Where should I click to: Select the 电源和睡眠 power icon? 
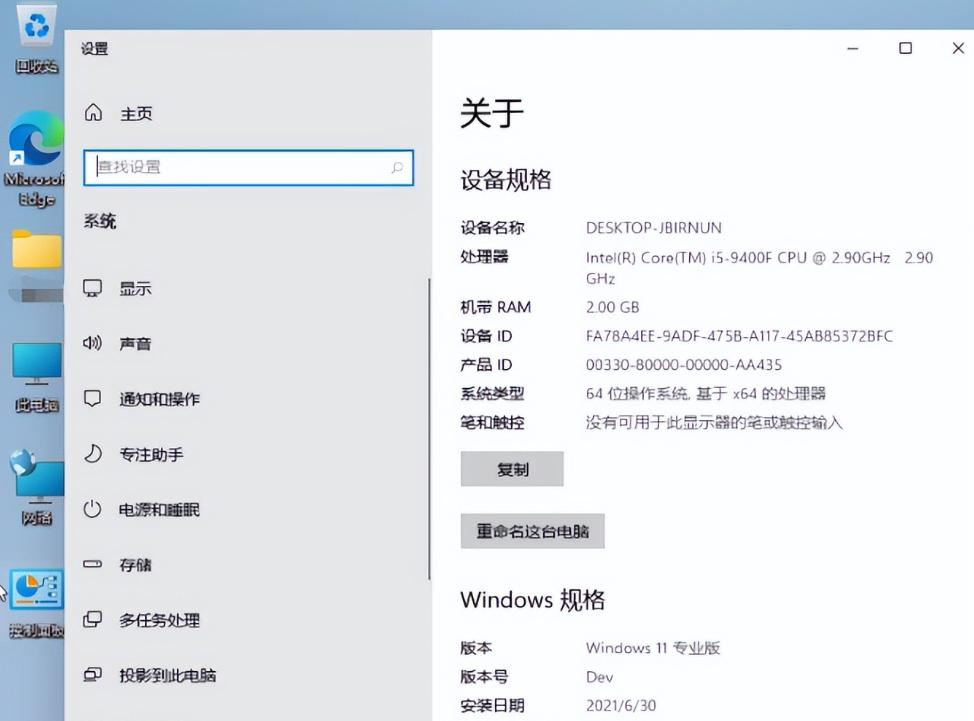pos(93,509)
